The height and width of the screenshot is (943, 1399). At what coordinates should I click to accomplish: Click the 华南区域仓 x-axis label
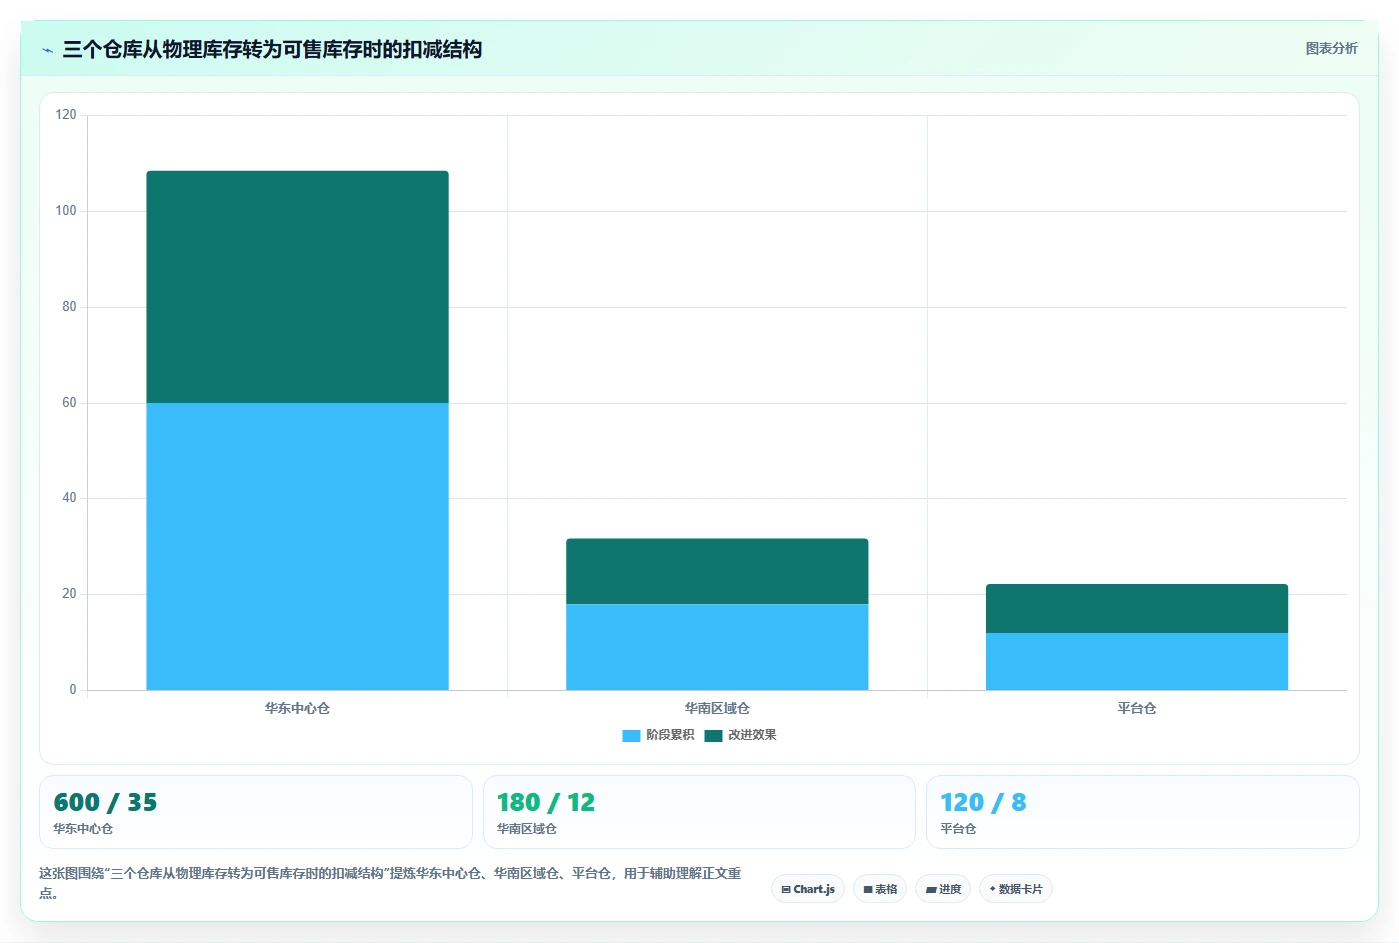717,708
